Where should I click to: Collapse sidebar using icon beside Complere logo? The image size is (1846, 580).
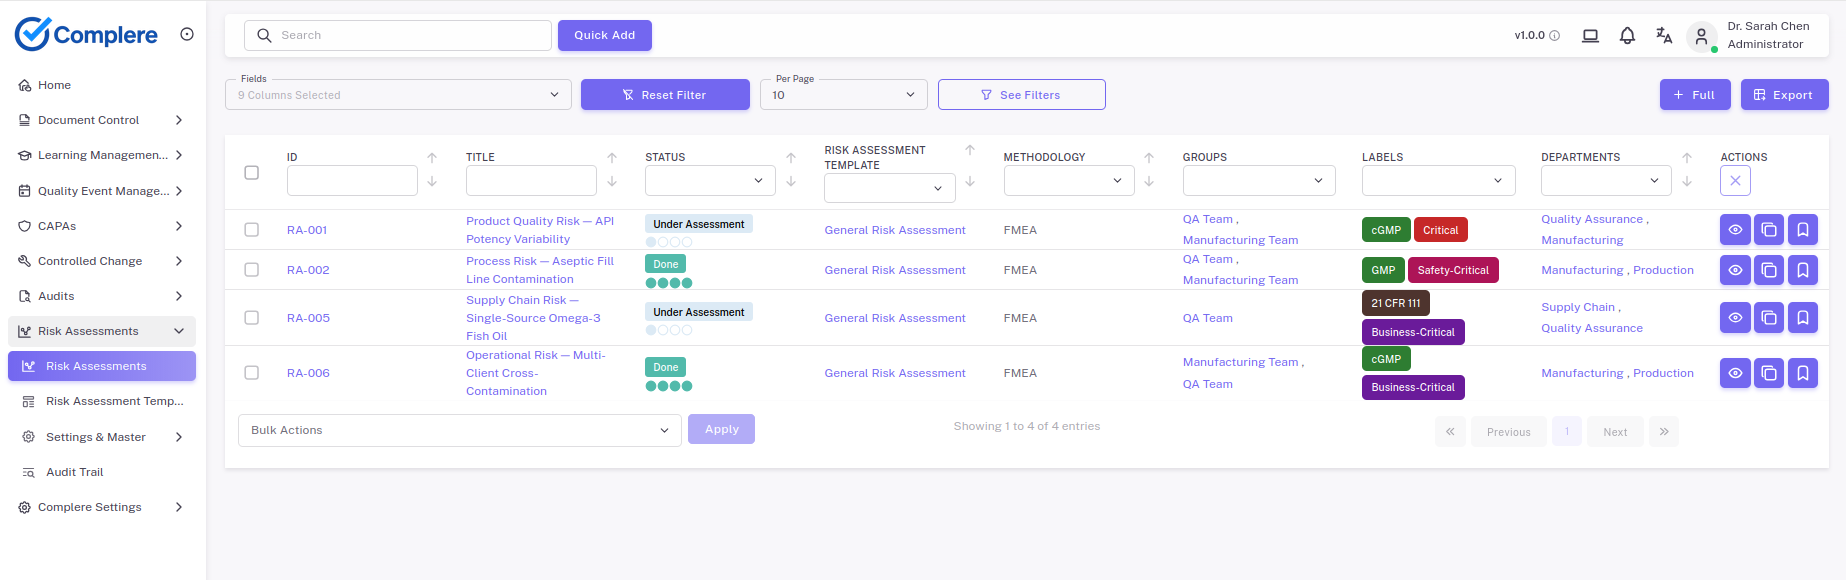click(187, 34)
